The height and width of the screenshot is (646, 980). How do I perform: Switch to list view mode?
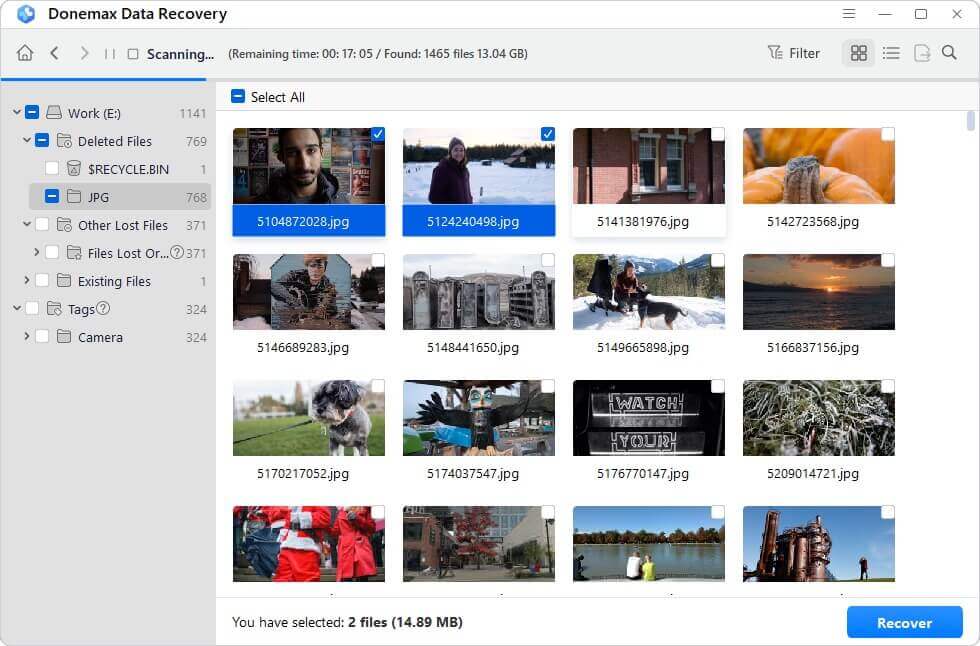[x=891, y=54]
